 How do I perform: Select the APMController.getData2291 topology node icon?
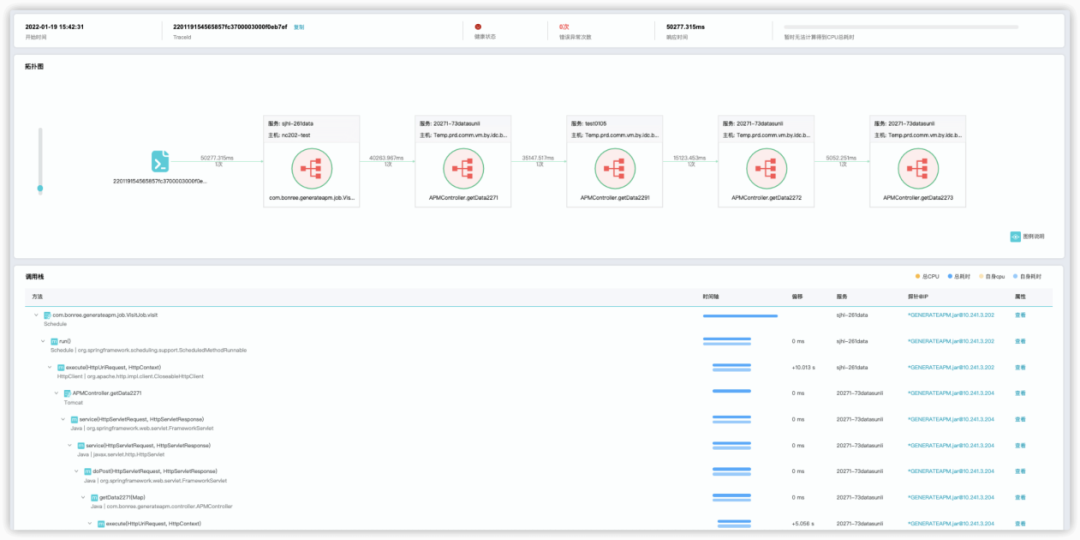pos(615,166)
